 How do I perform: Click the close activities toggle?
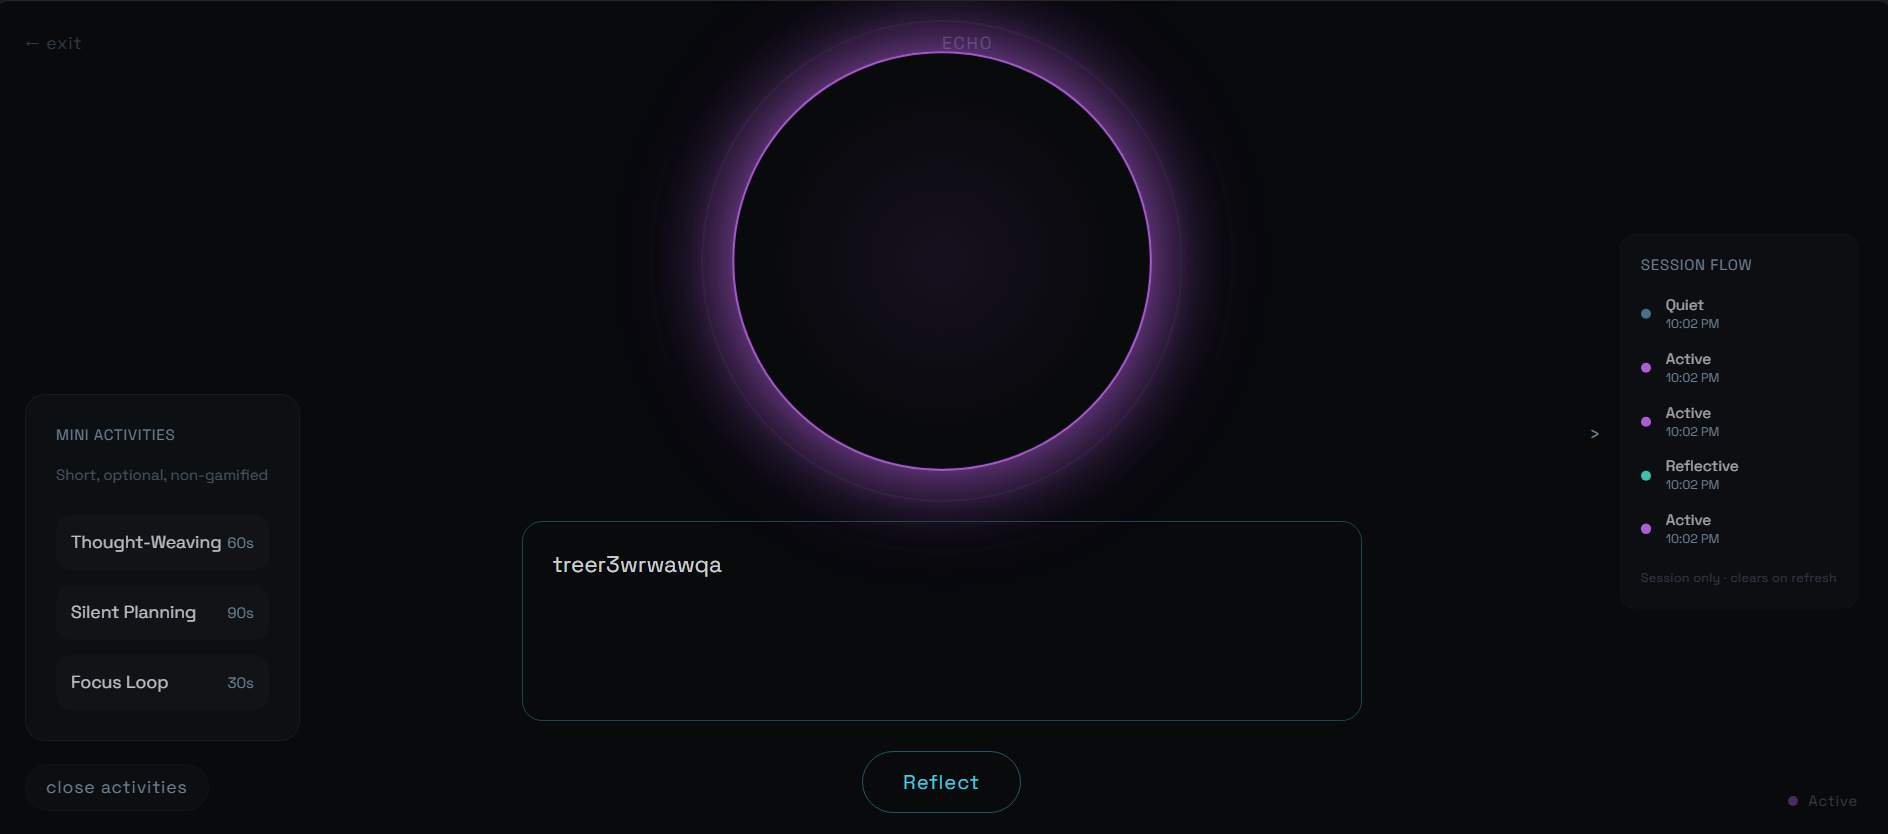117,787
